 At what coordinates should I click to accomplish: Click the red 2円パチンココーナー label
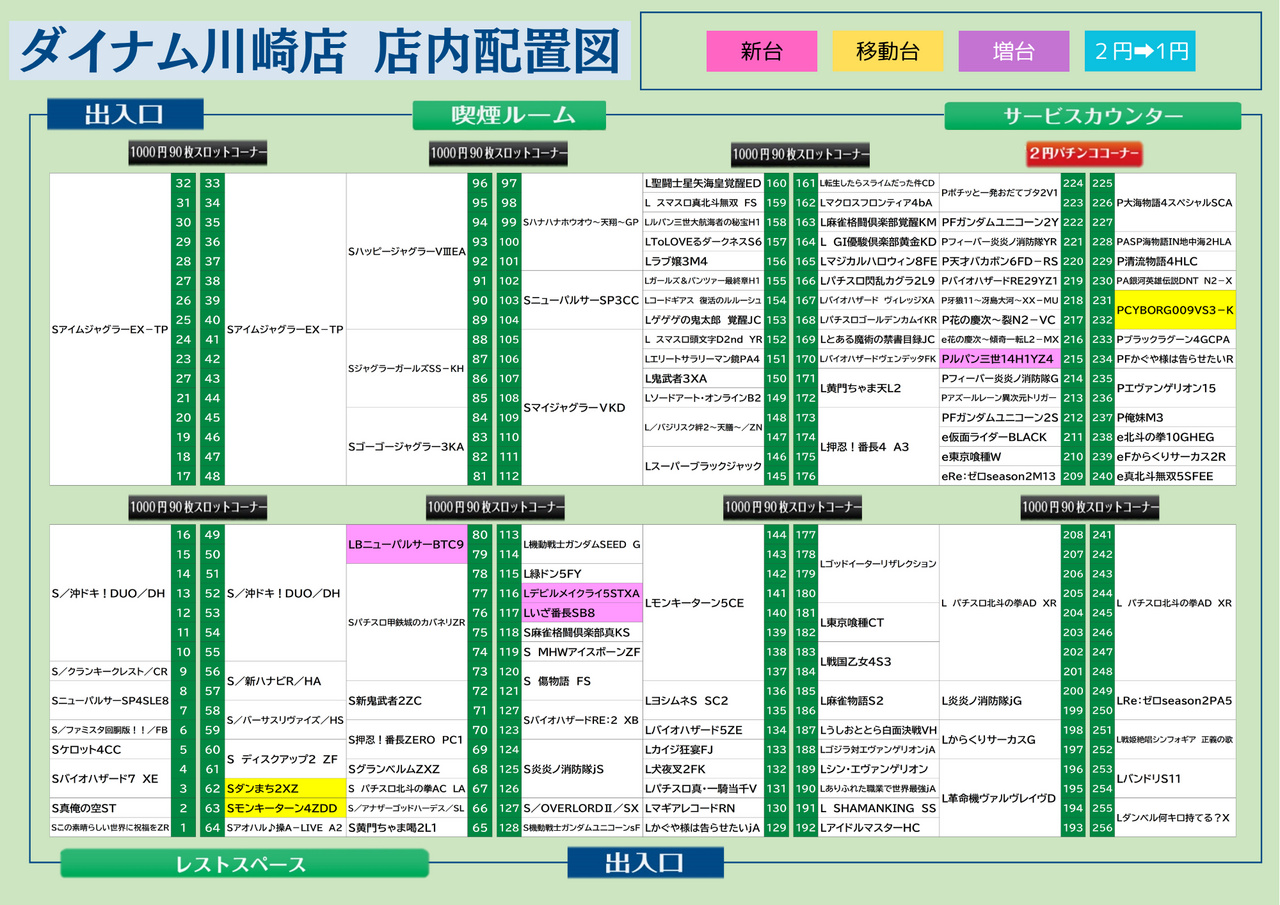1084,154
